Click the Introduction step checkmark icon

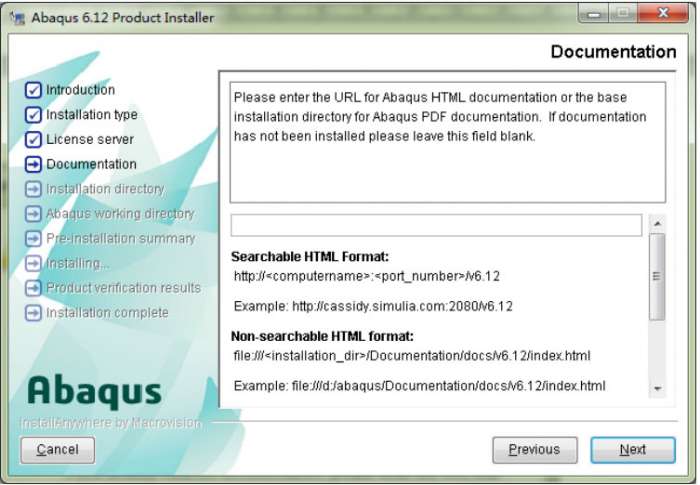pyautogui.click(x=33, y=90)
